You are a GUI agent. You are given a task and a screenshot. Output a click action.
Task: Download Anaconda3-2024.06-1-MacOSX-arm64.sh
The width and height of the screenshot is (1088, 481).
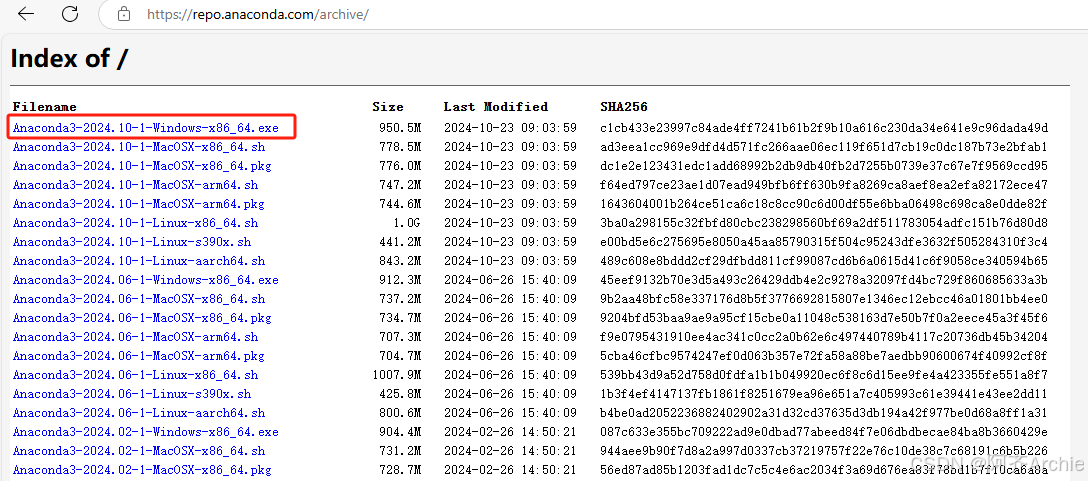pyautogui.click(x=135, y=337)
